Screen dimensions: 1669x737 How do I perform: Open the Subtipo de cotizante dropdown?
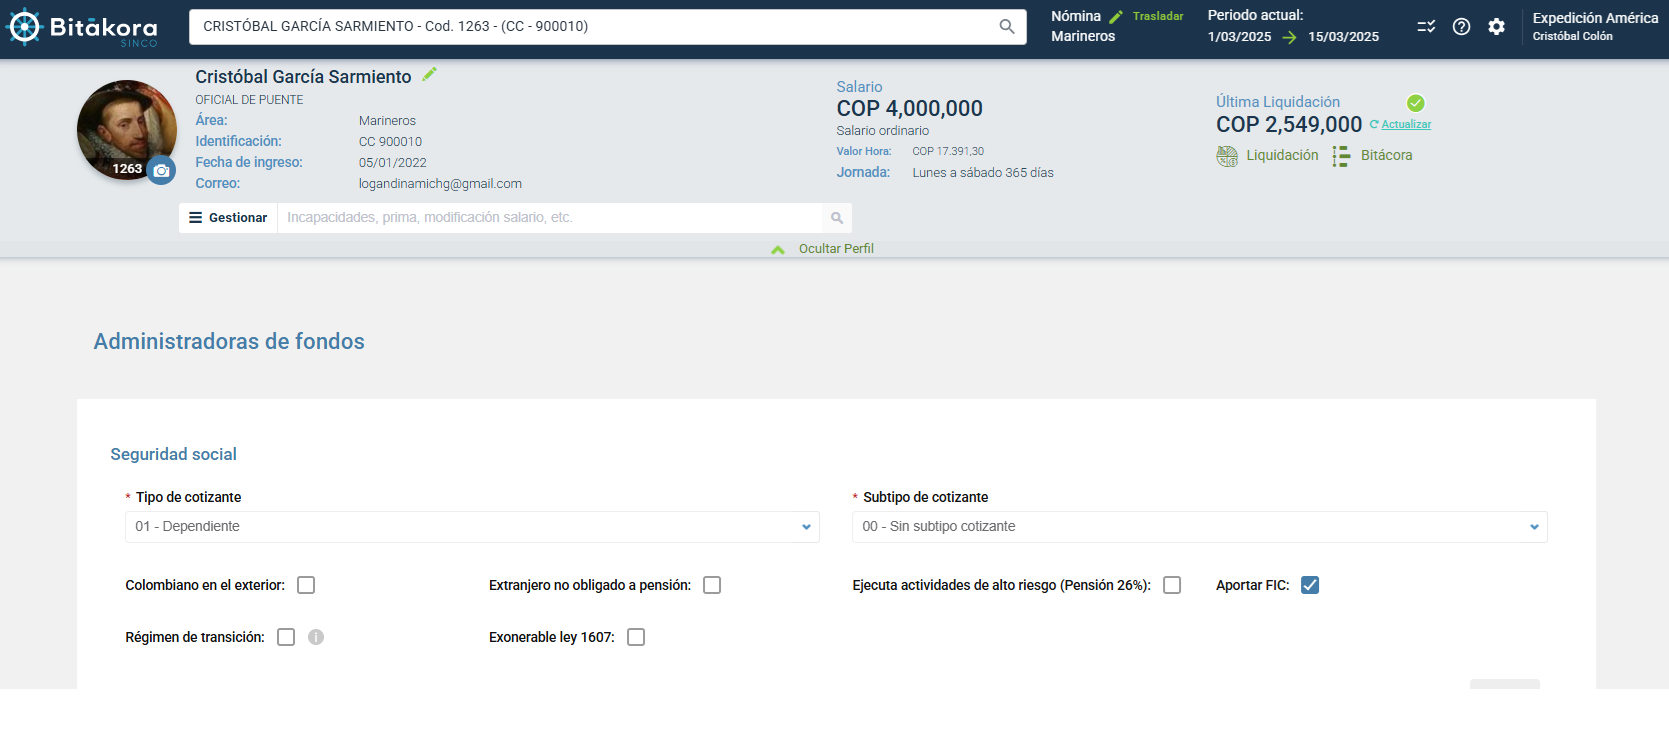(x=1200, y=527)
